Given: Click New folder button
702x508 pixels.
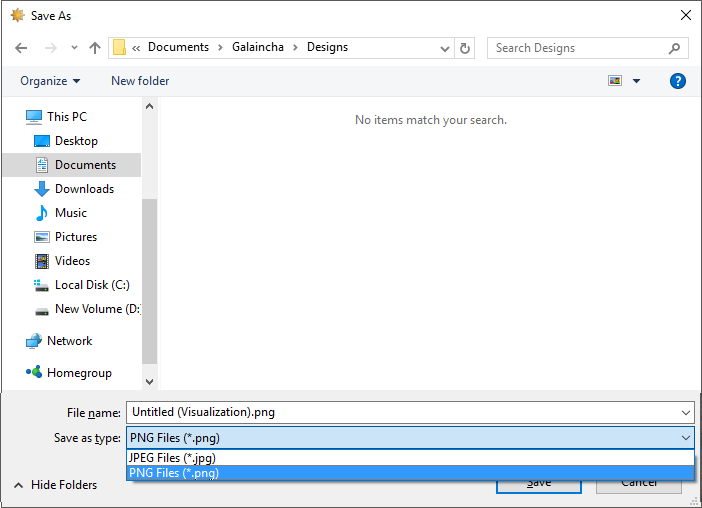Looking at the screenshot, I should click(140, 81).
